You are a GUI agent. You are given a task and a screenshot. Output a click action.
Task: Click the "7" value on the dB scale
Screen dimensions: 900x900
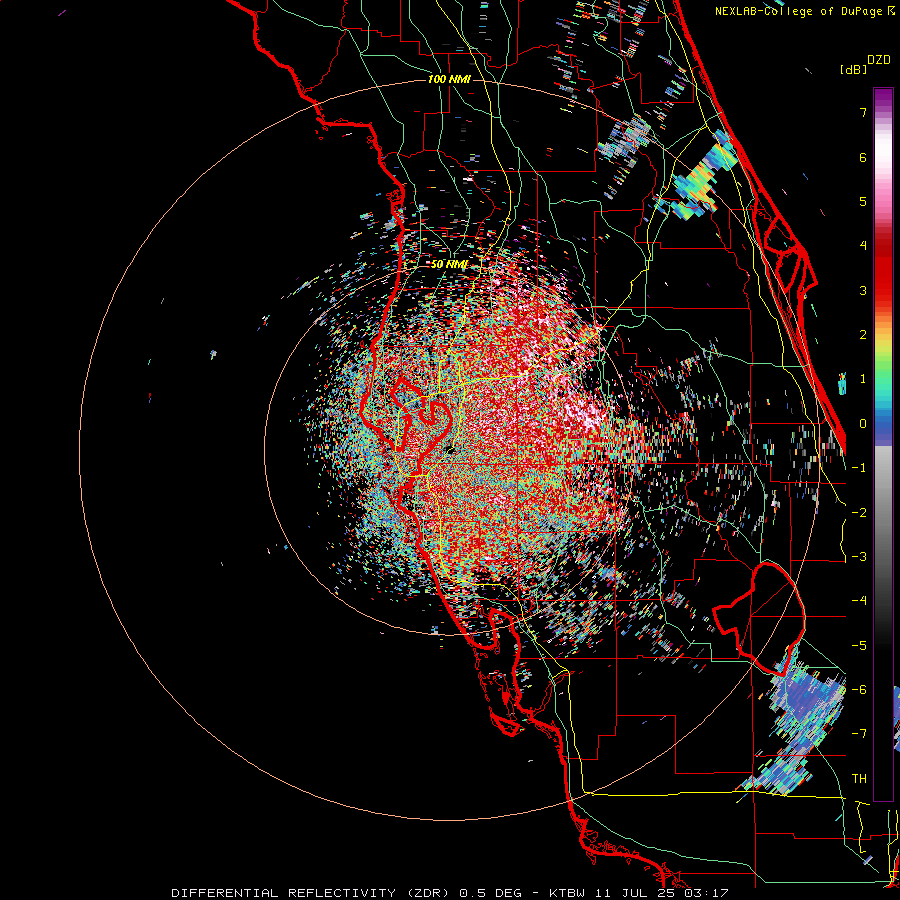click(x=863, y=112)
